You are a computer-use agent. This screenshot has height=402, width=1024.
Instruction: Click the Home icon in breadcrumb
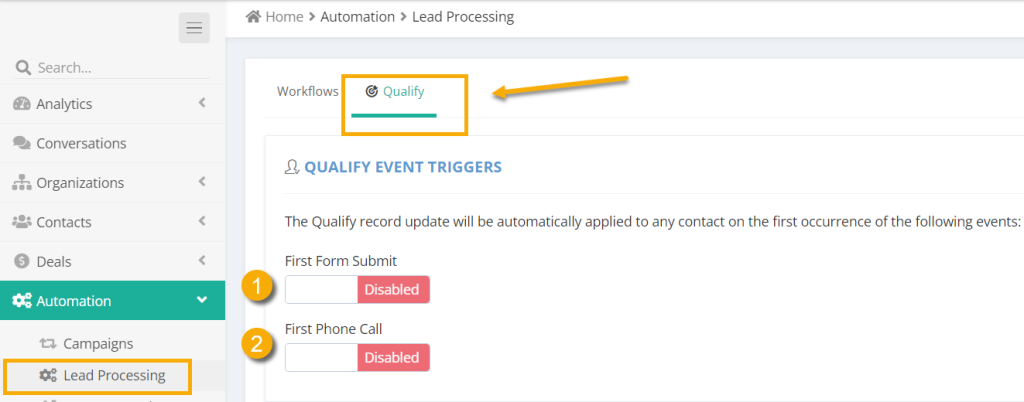click(253, 17)
